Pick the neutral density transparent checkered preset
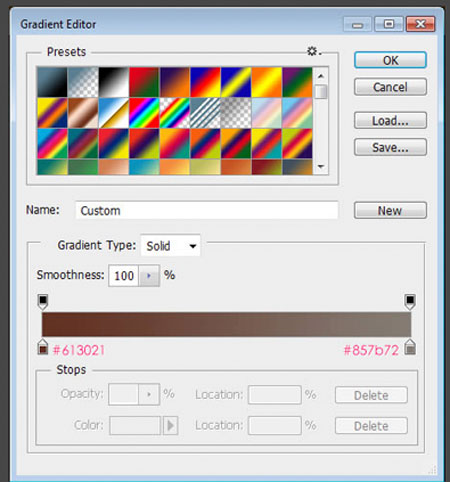The image size is (450, 482). [236, 113]
